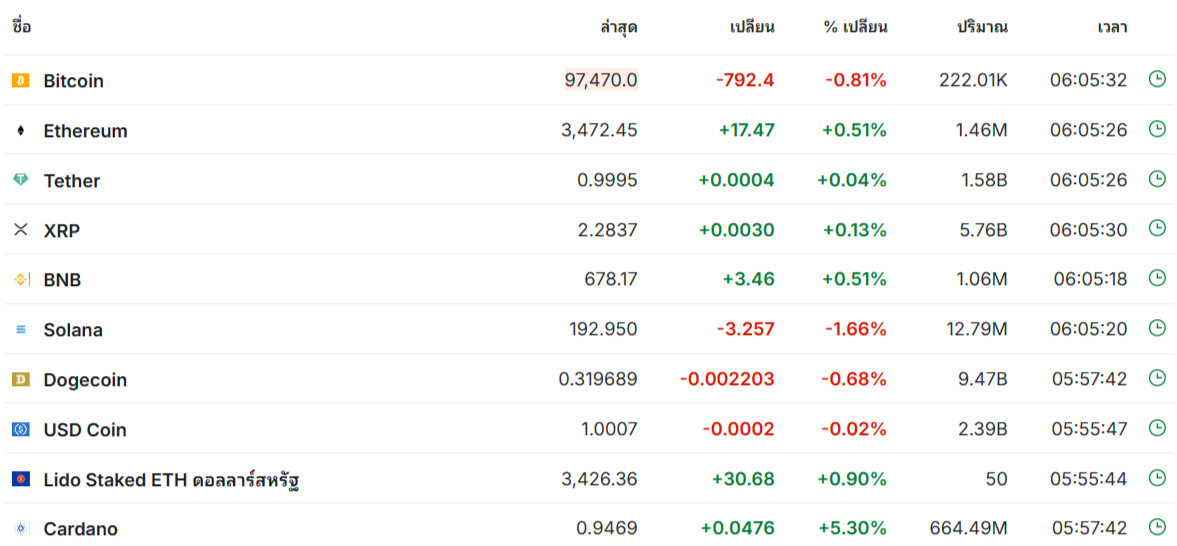Viewport: 1177px width, 546px height.
Task: Open the Ethereum details link
Action: [86, 131]
